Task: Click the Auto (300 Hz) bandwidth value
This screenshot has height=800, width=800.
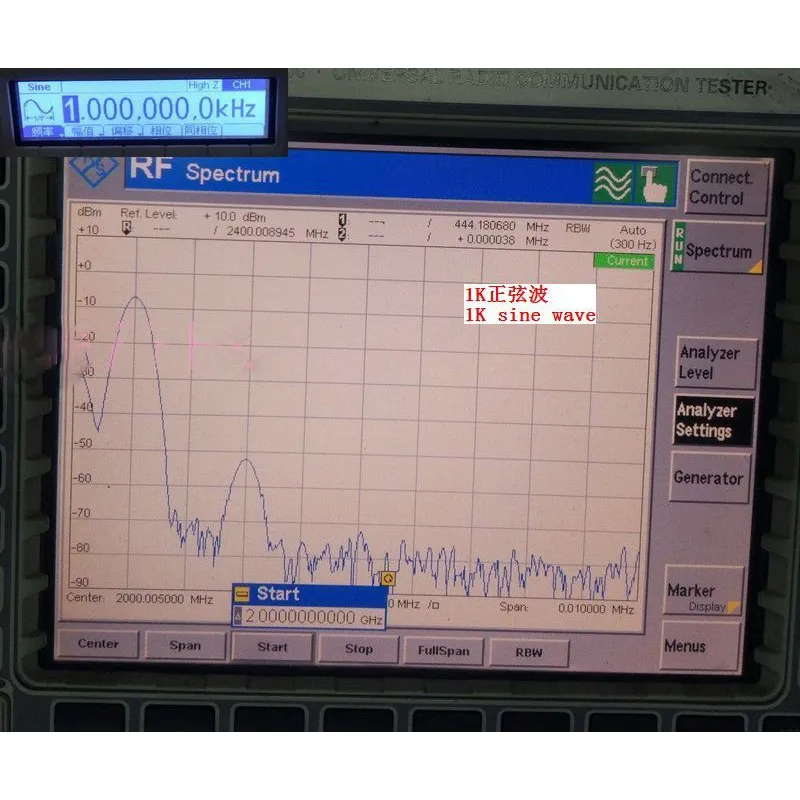Action: point(633,237)
